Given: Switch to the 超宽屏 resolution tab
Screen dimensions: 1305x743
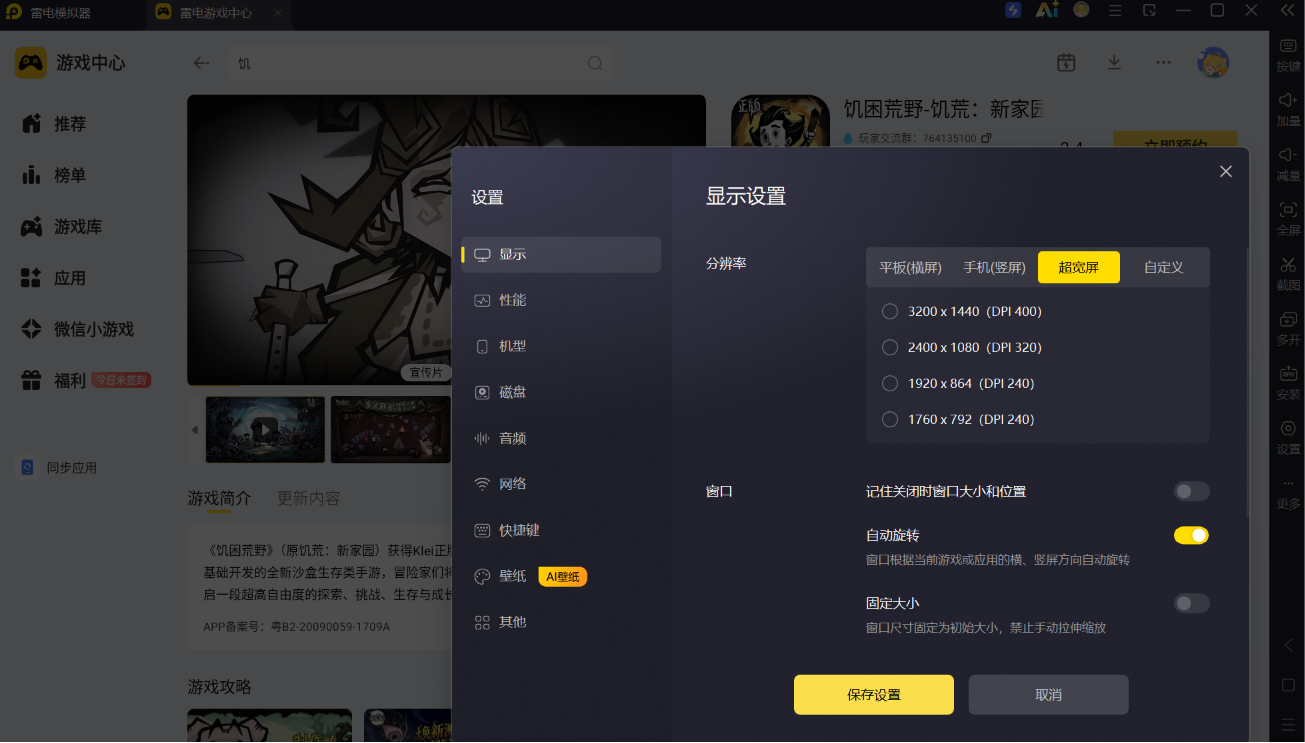Looking at the screenshot, I should coord(1079,268).
